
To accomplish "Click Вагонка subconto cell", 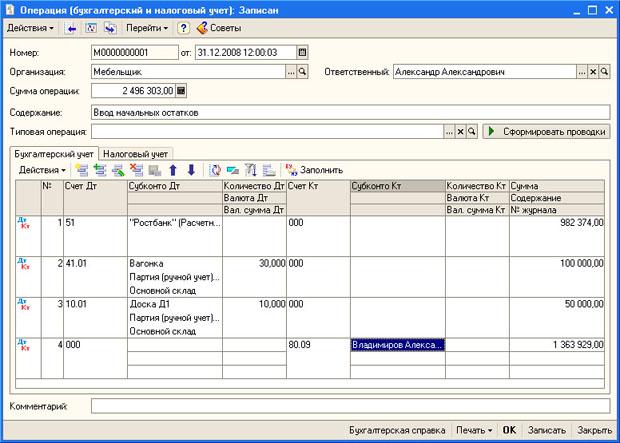I will [175, 263].
